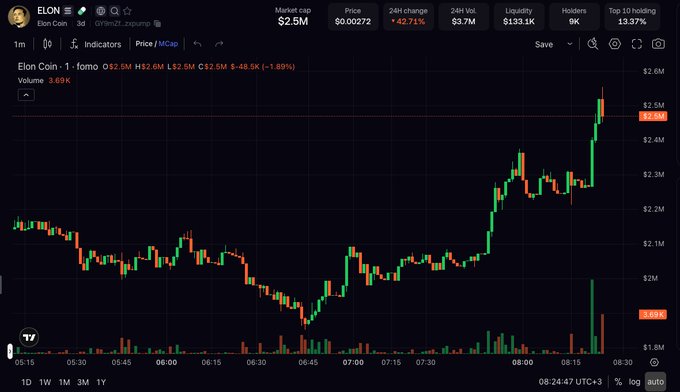Viewport: 680px width, 392px height.
Task: Open the timezone 08:24:47 UTC+3 menu
Action: [x=570, y=382]
